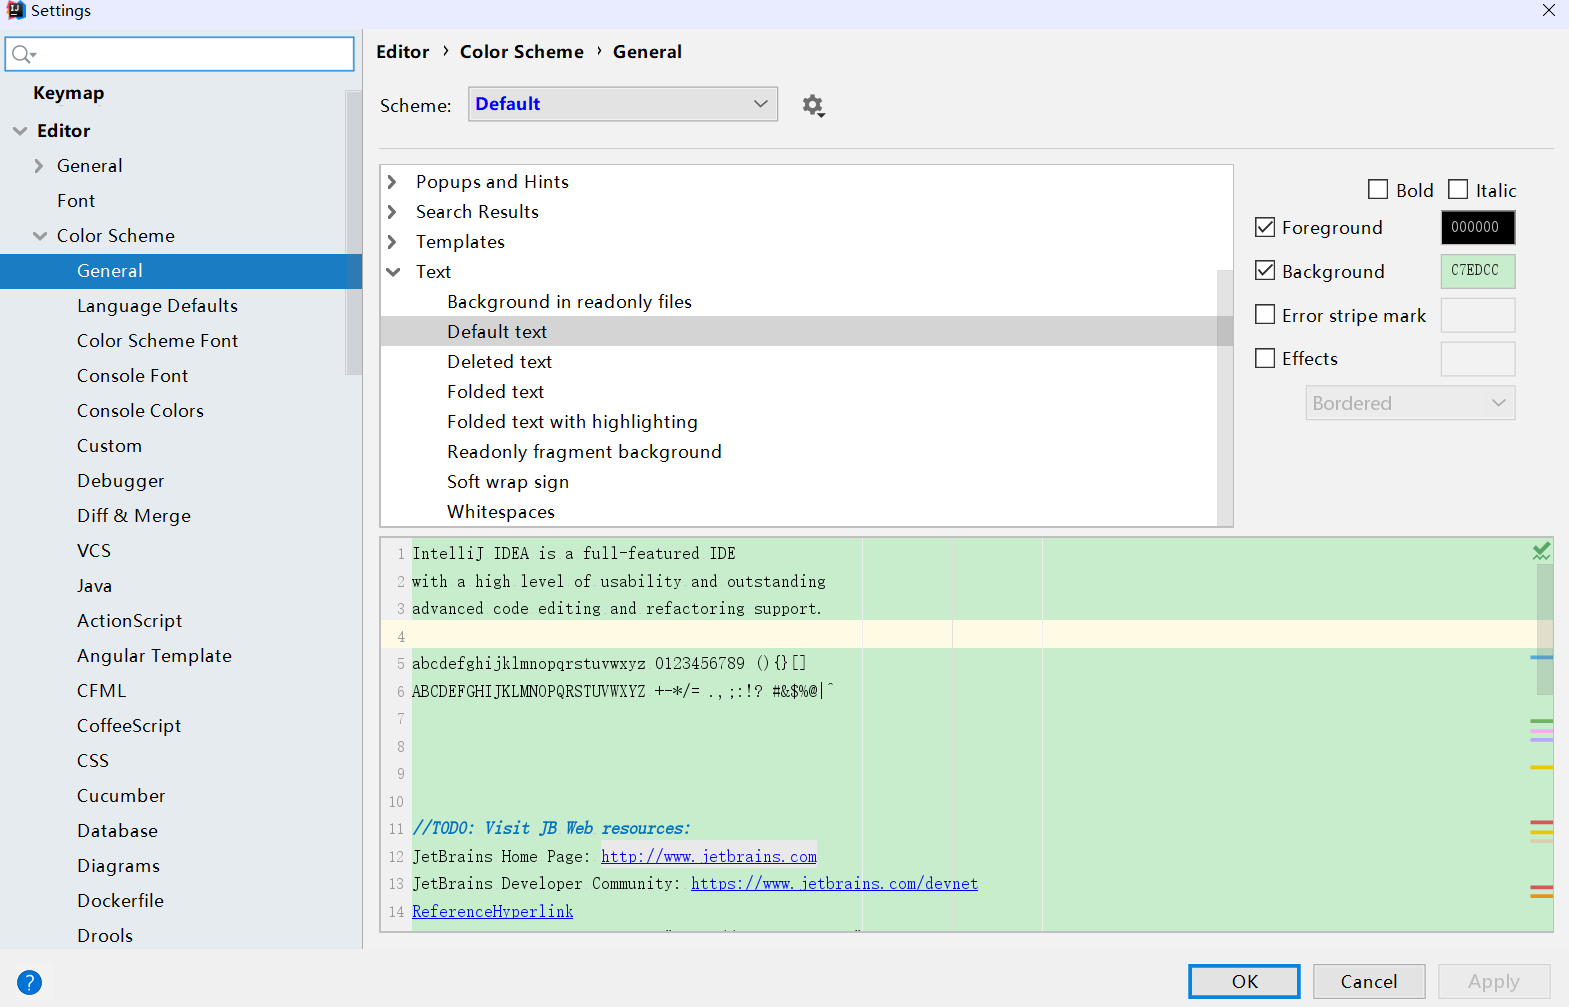Select Custom color settings

click(109, 446)
